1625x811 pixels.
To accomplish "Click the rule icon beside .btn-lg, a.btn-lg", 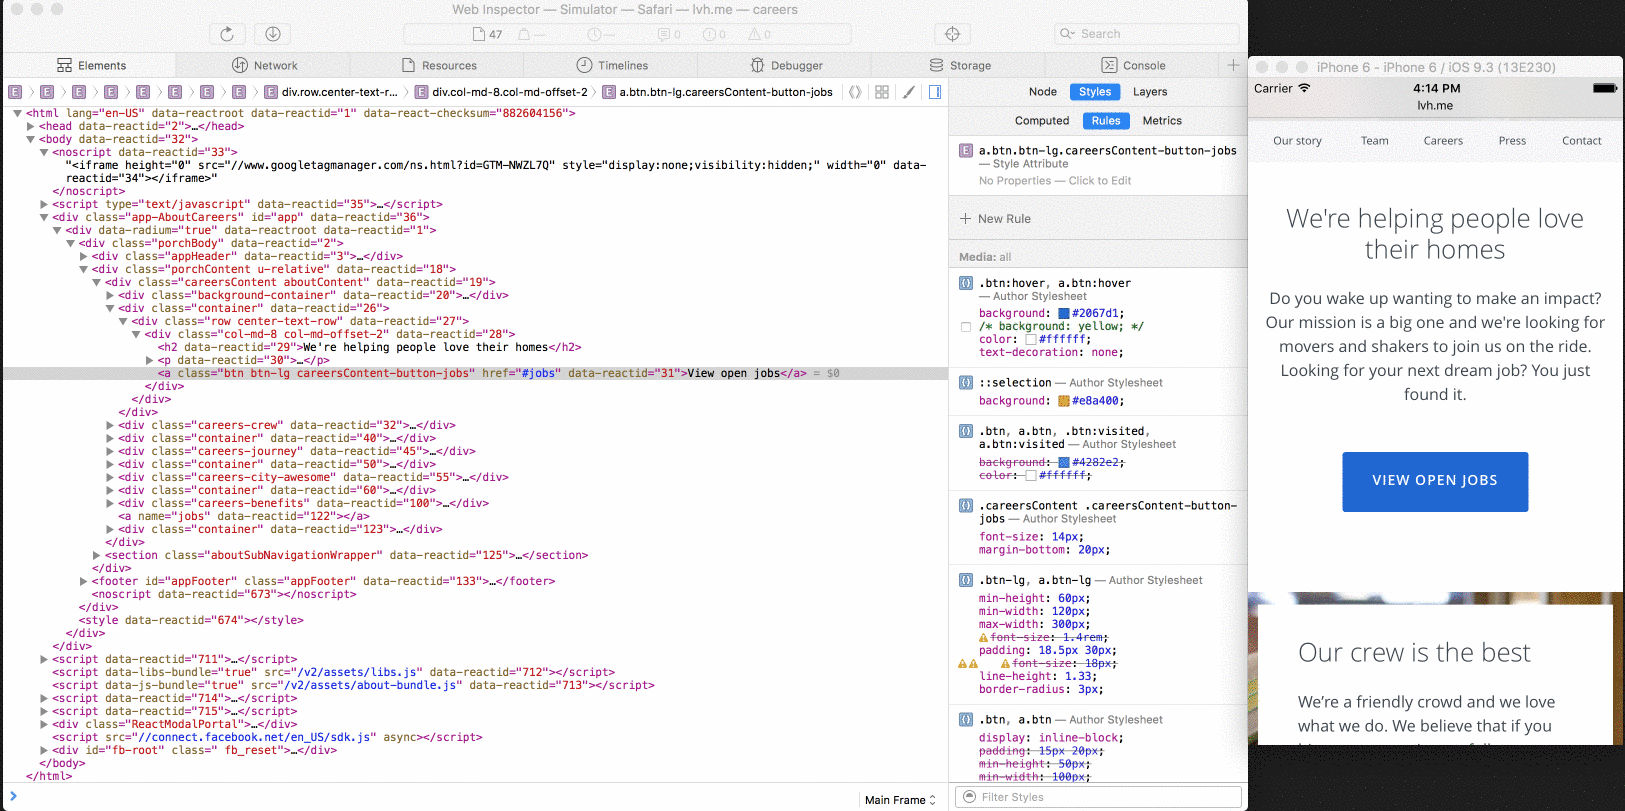I will tap(966, 580).
